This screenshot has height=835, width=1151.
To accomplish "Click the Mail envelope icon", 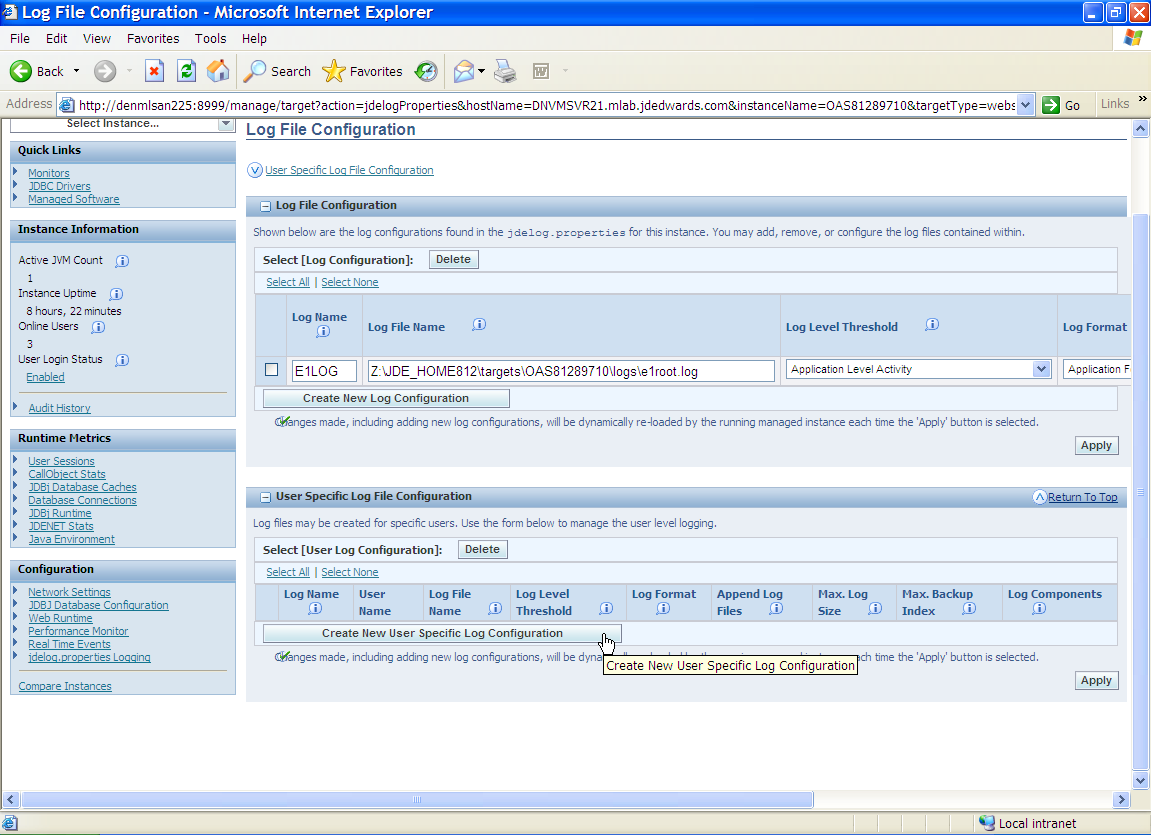I will [464, 71].
